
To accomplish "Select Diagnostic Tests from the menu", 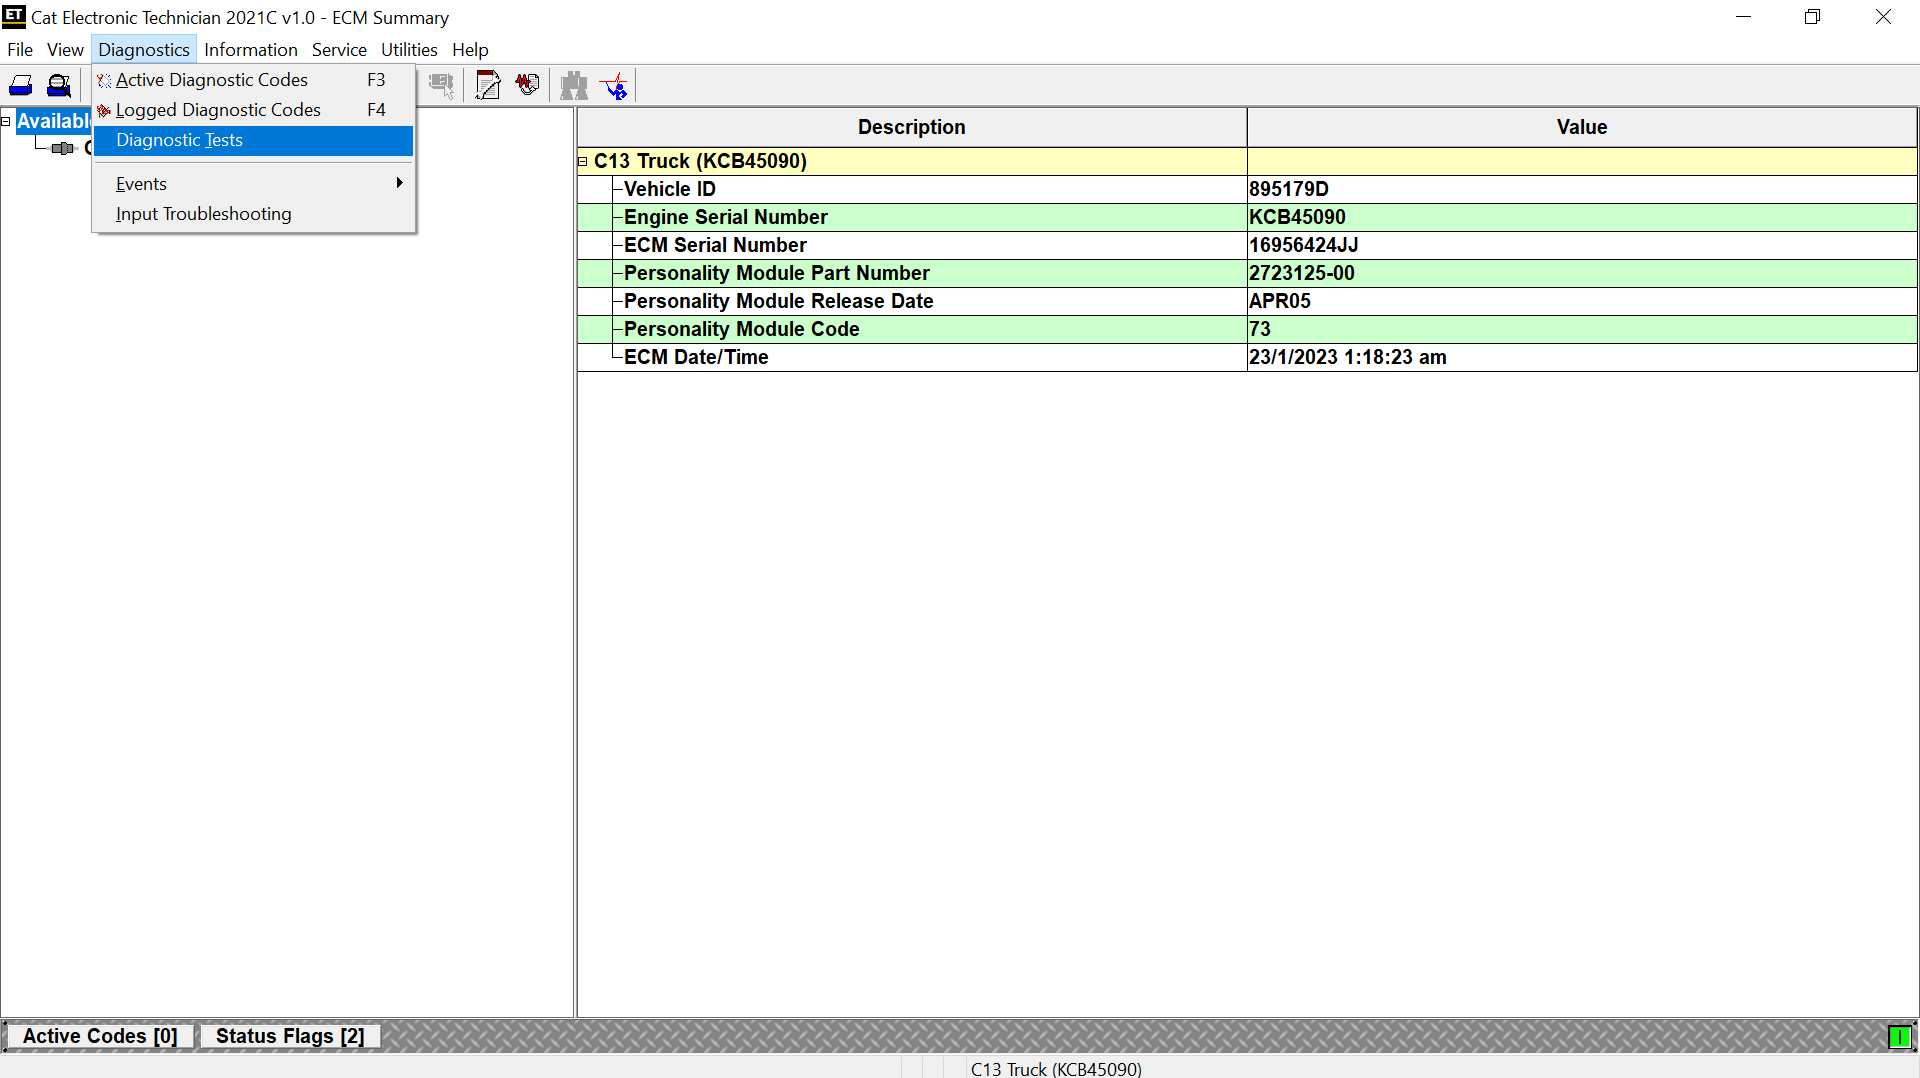I will [179, 140].
